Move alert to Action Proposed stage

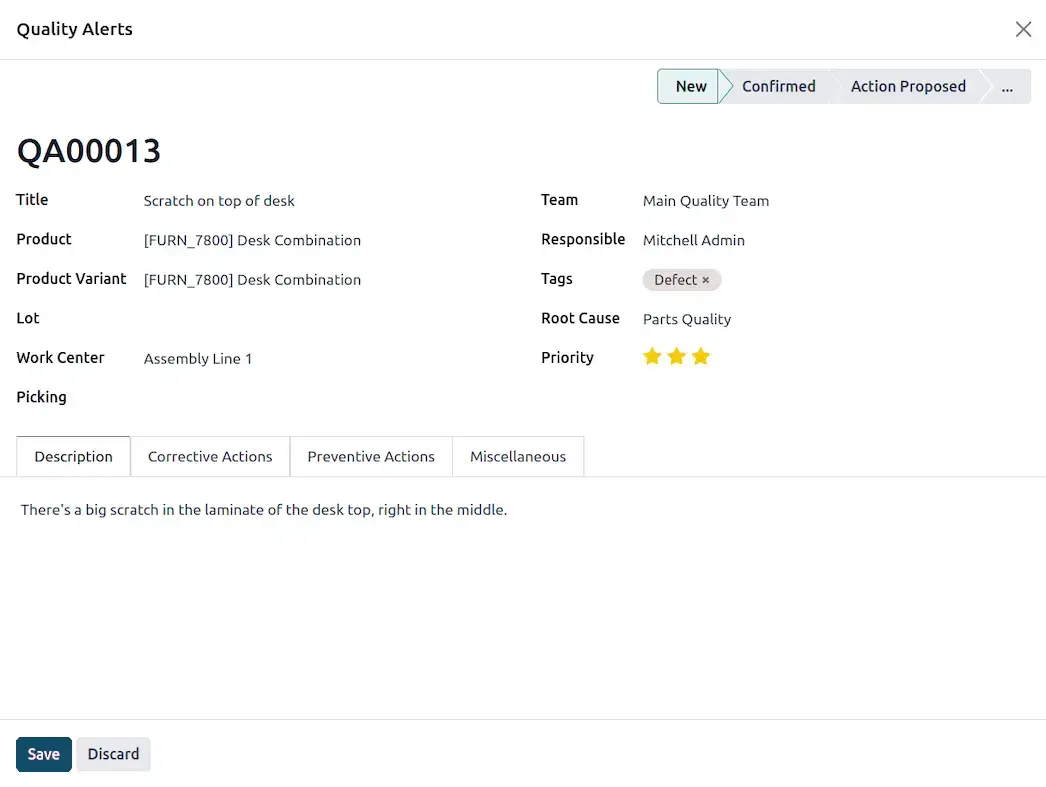(x=907, y=87)
